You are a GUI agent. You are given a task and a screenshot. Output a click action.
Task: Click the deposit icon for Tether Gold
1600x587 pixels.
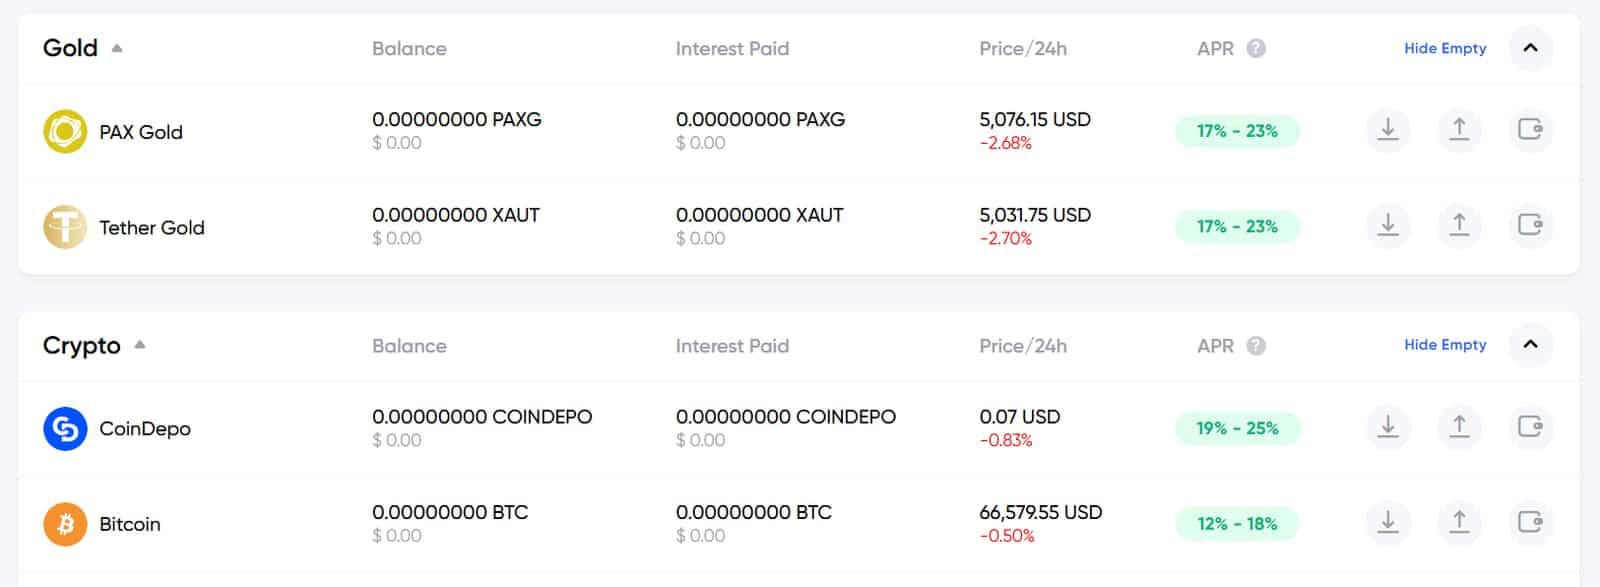[1387, 226]
